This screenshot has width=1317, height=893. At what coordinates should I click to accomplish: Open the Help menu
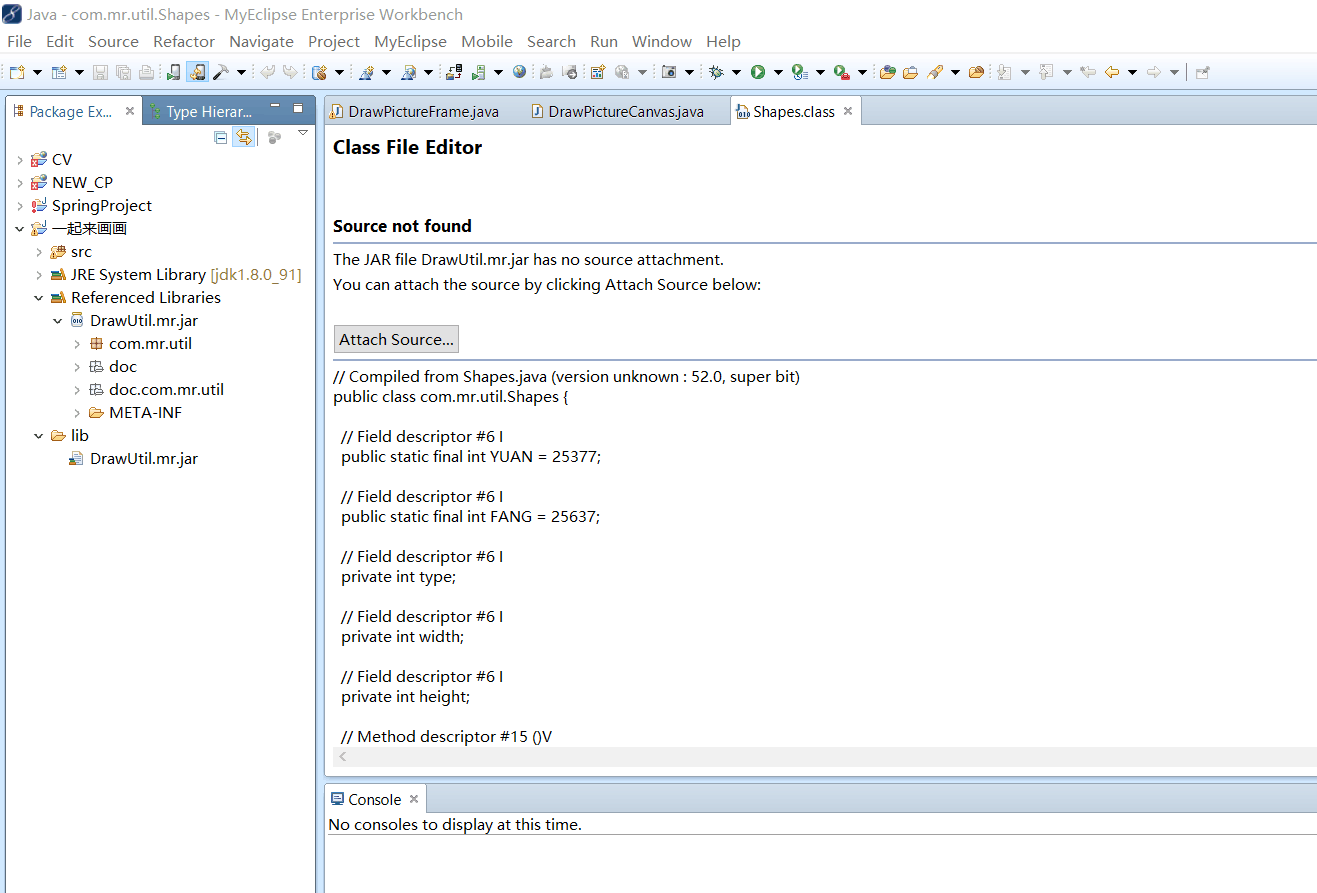tap(723, 41)
